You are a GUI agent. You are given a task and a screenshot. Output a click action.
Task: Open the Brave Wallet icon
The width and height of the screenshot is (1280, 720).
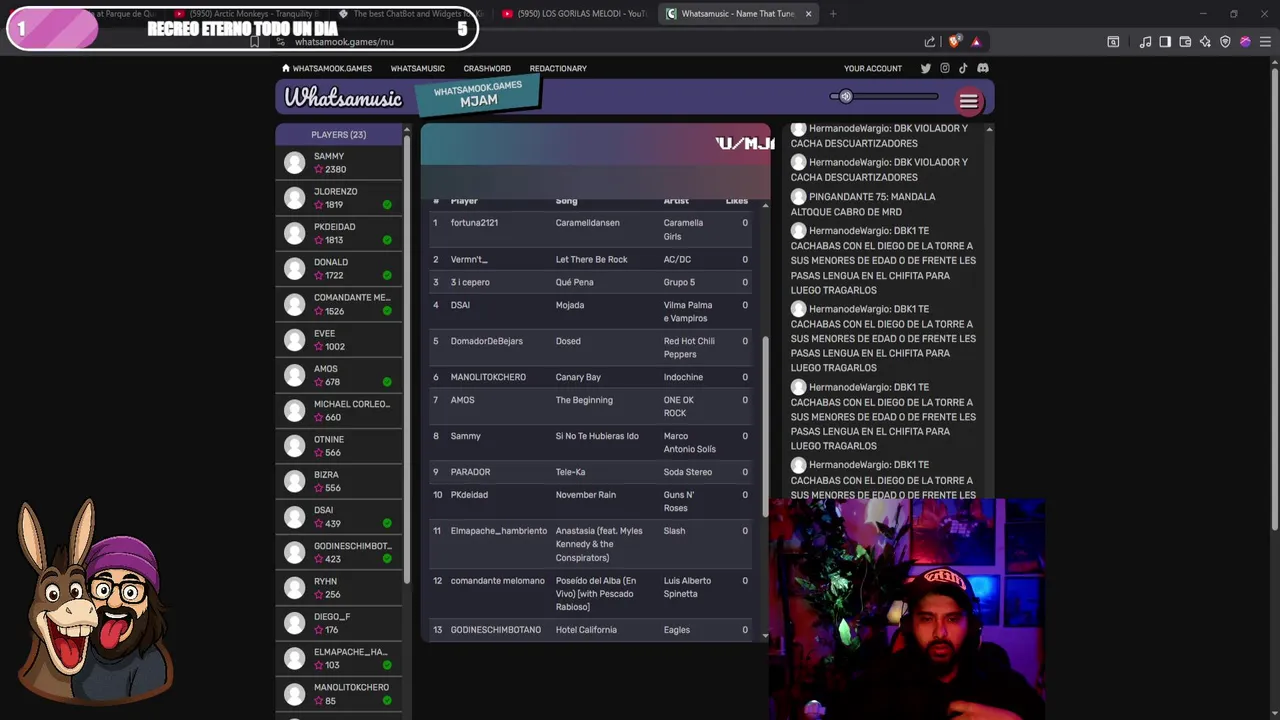pyautogui.click(x=1185, y=42)
